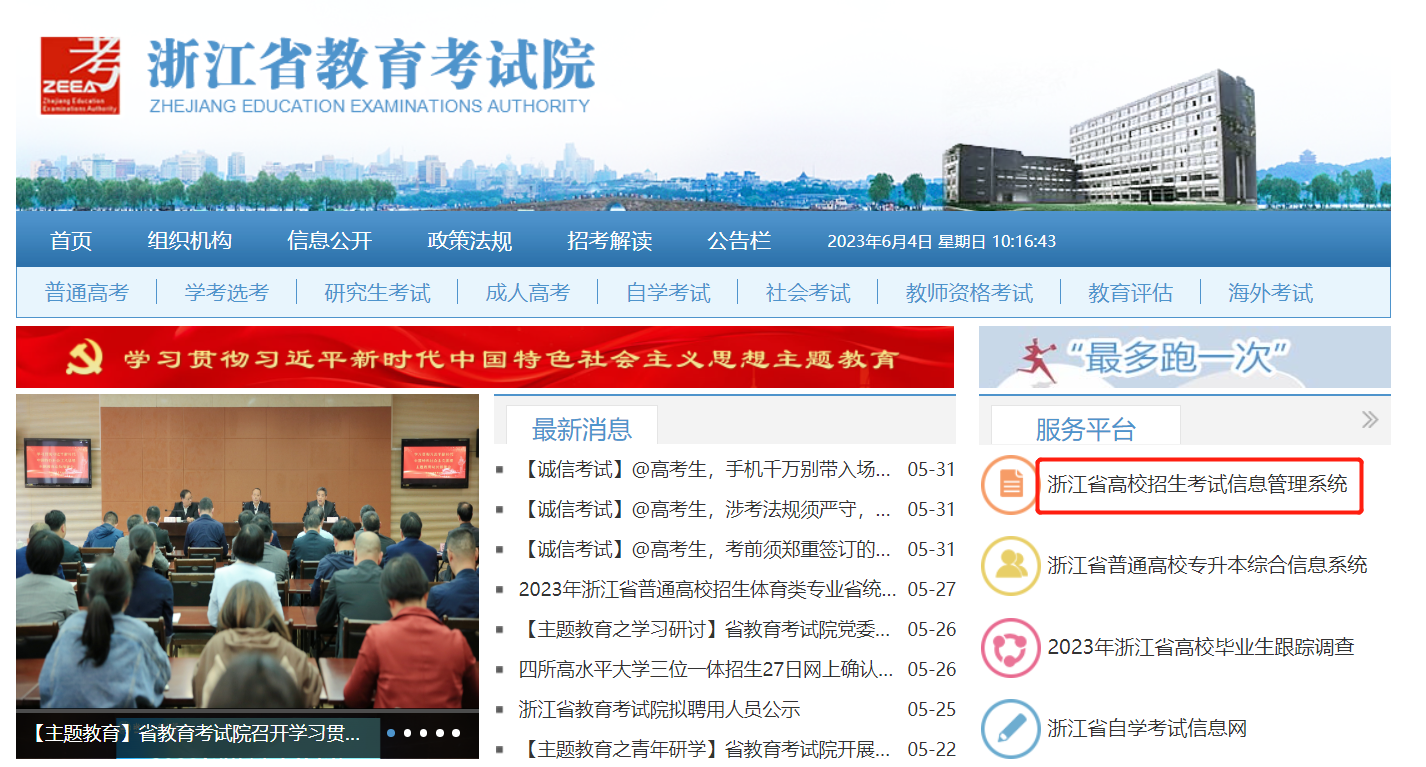The width and height of the screenshot is (1426, 767).
Task: Click the 浙江省教育考试院 site title
Action: pos(371,64)
